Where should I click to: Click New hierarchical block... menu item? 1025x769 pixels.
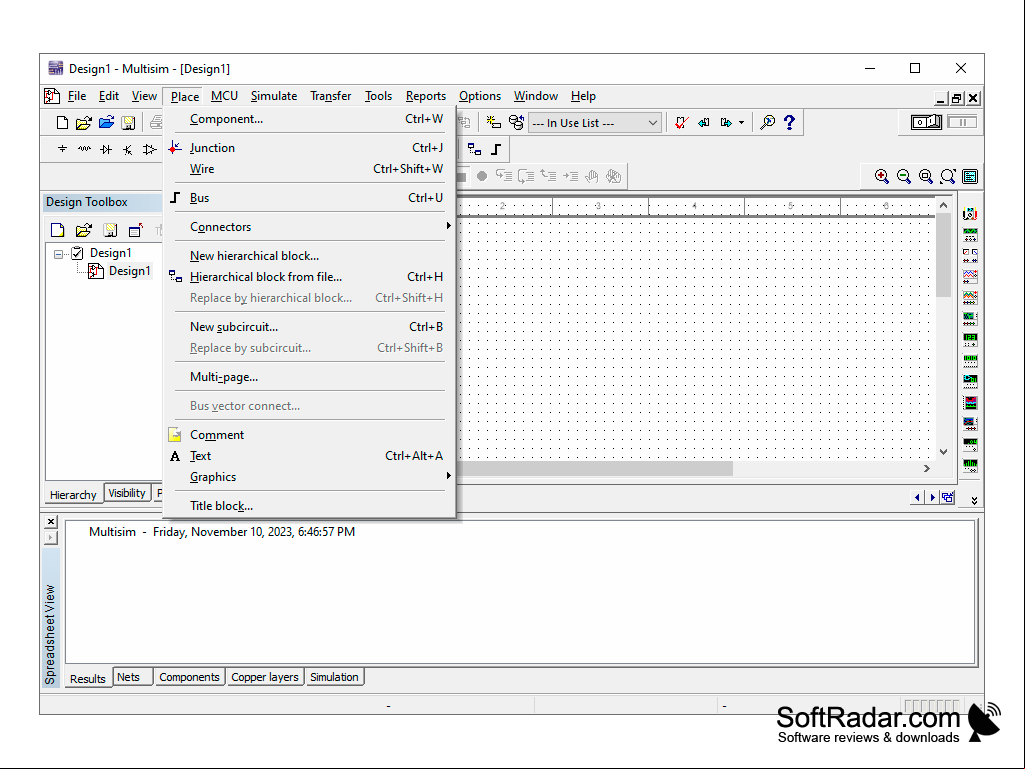(311, 256)
